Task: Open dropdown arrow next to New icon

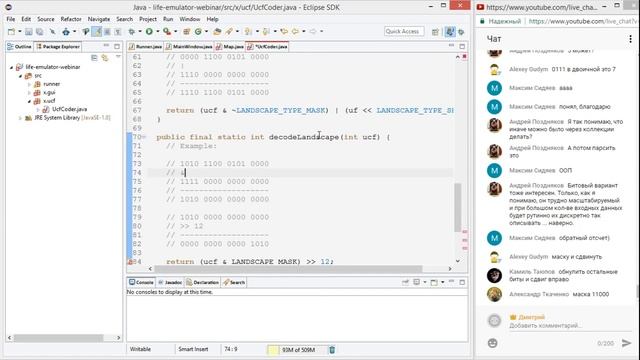Action: click(x=19, y=31)
